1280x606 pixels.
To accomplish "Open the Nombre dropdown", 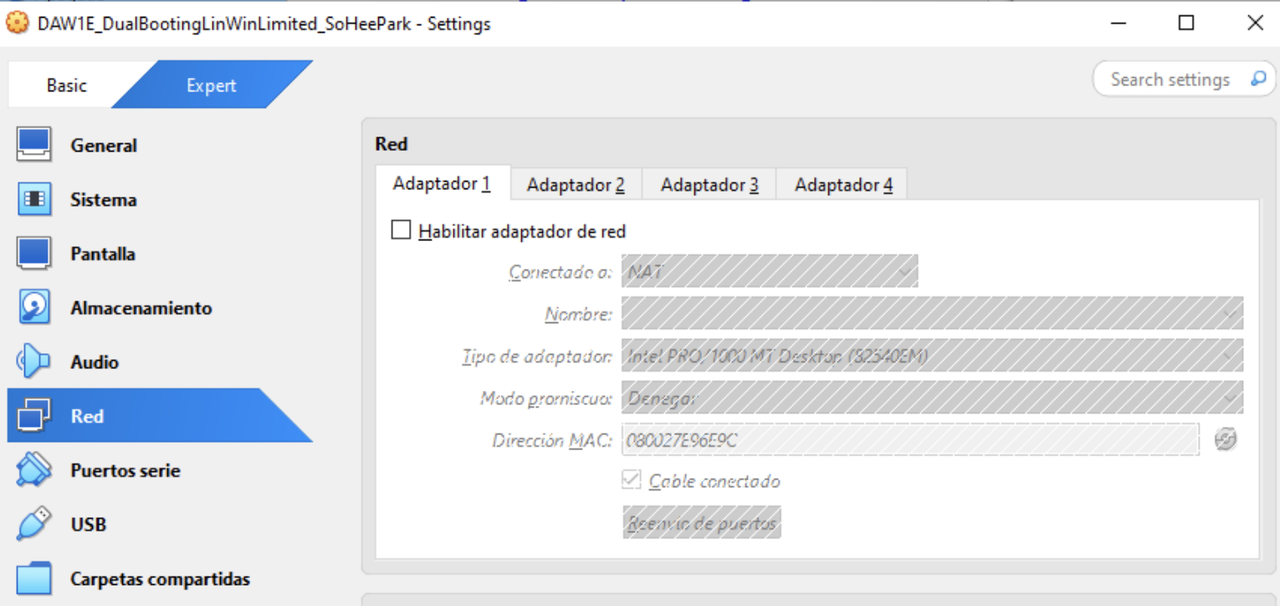I will pyautogui.click(x=932, y=313).
